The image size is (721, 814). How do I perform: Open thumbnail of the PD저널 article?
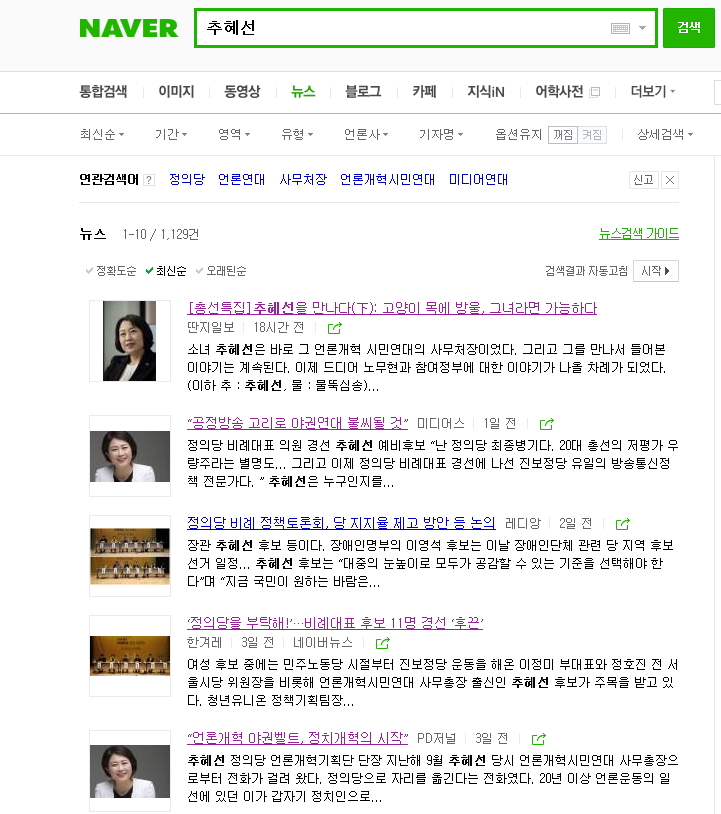130,771
